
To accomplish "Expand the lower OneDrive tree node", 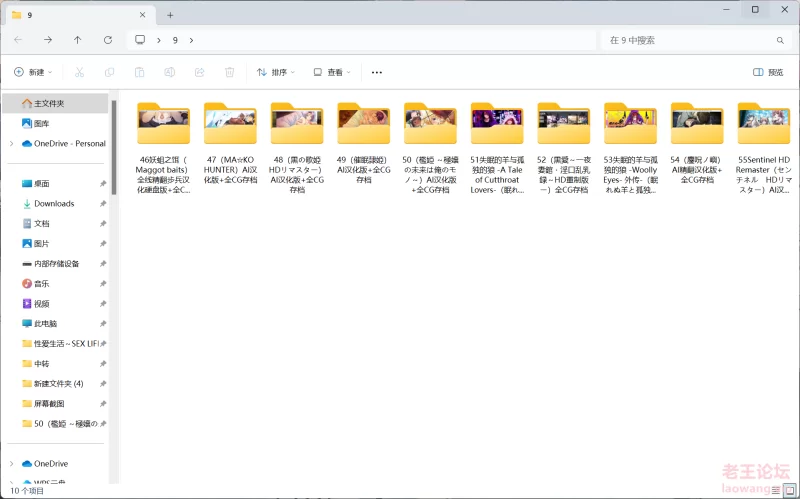I will point(12,464).
